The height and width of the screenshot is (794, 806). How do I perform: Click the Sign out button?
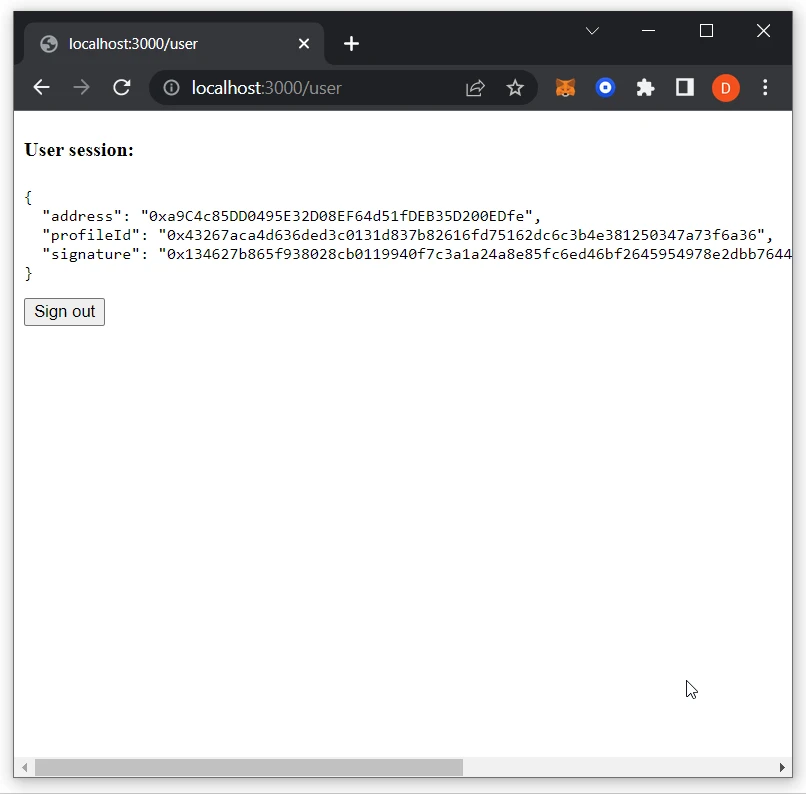coord(64,312)
